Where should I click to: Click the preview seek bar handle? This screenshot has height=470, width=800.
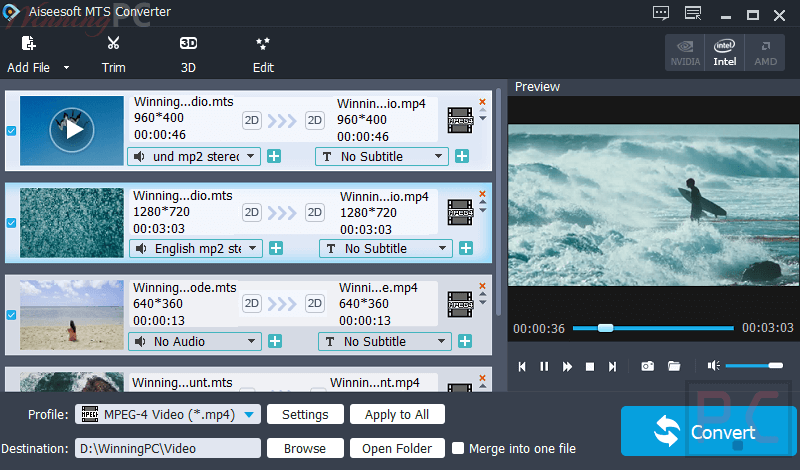pos(606,328)
